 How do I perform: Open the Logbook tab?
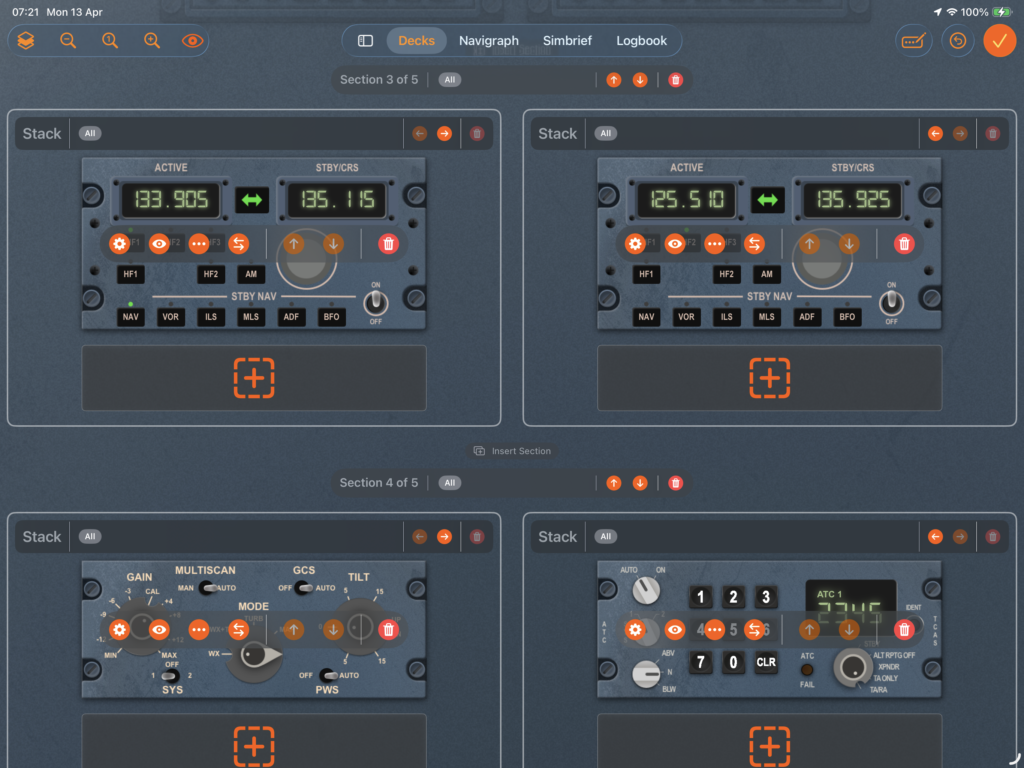point(641,41)
